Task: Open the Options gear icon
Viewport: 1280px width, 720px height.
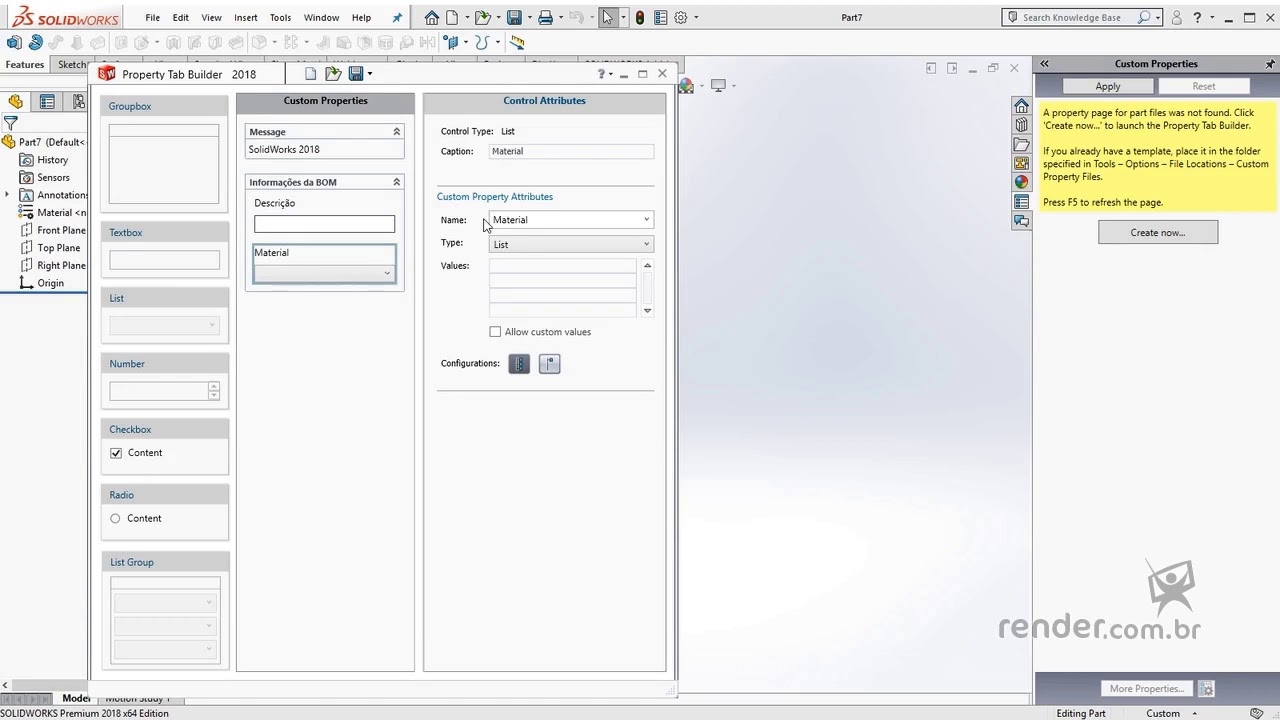Action: point(681,17)
